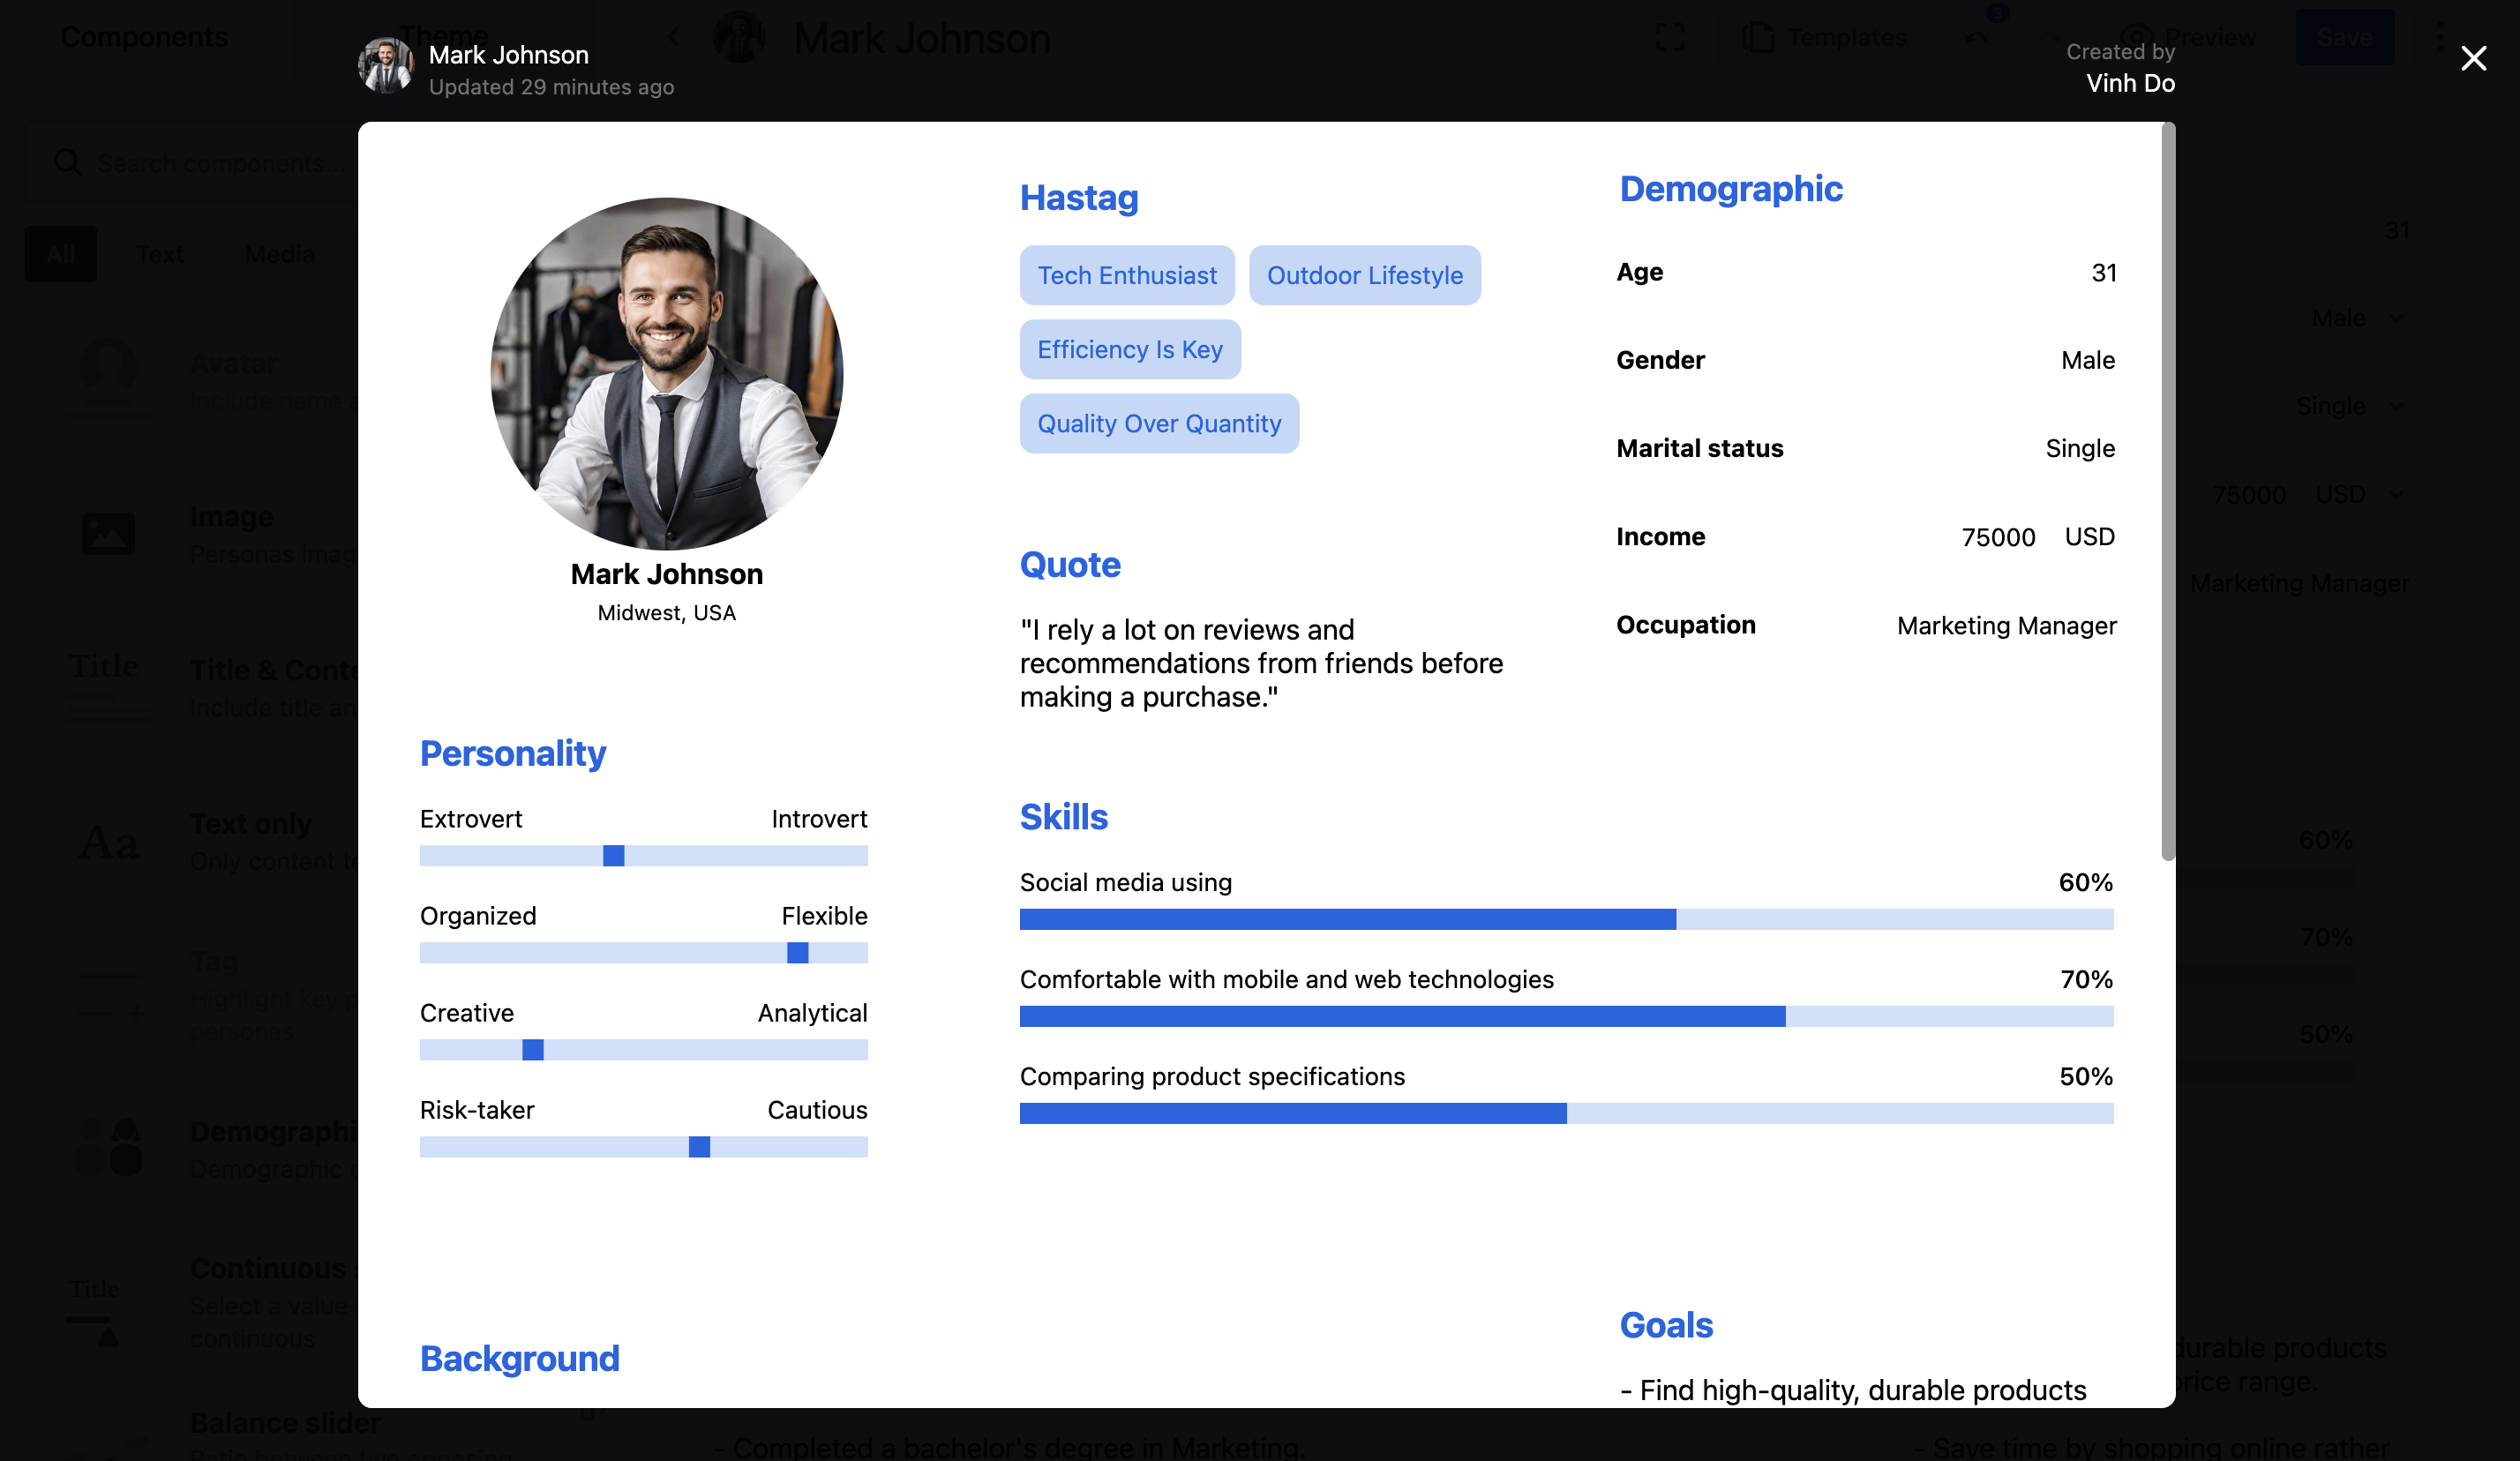Click the back chevron beside the persona title
Image resolution: width=2520 pixels, height=1461 pixels.
click(674, 38)
